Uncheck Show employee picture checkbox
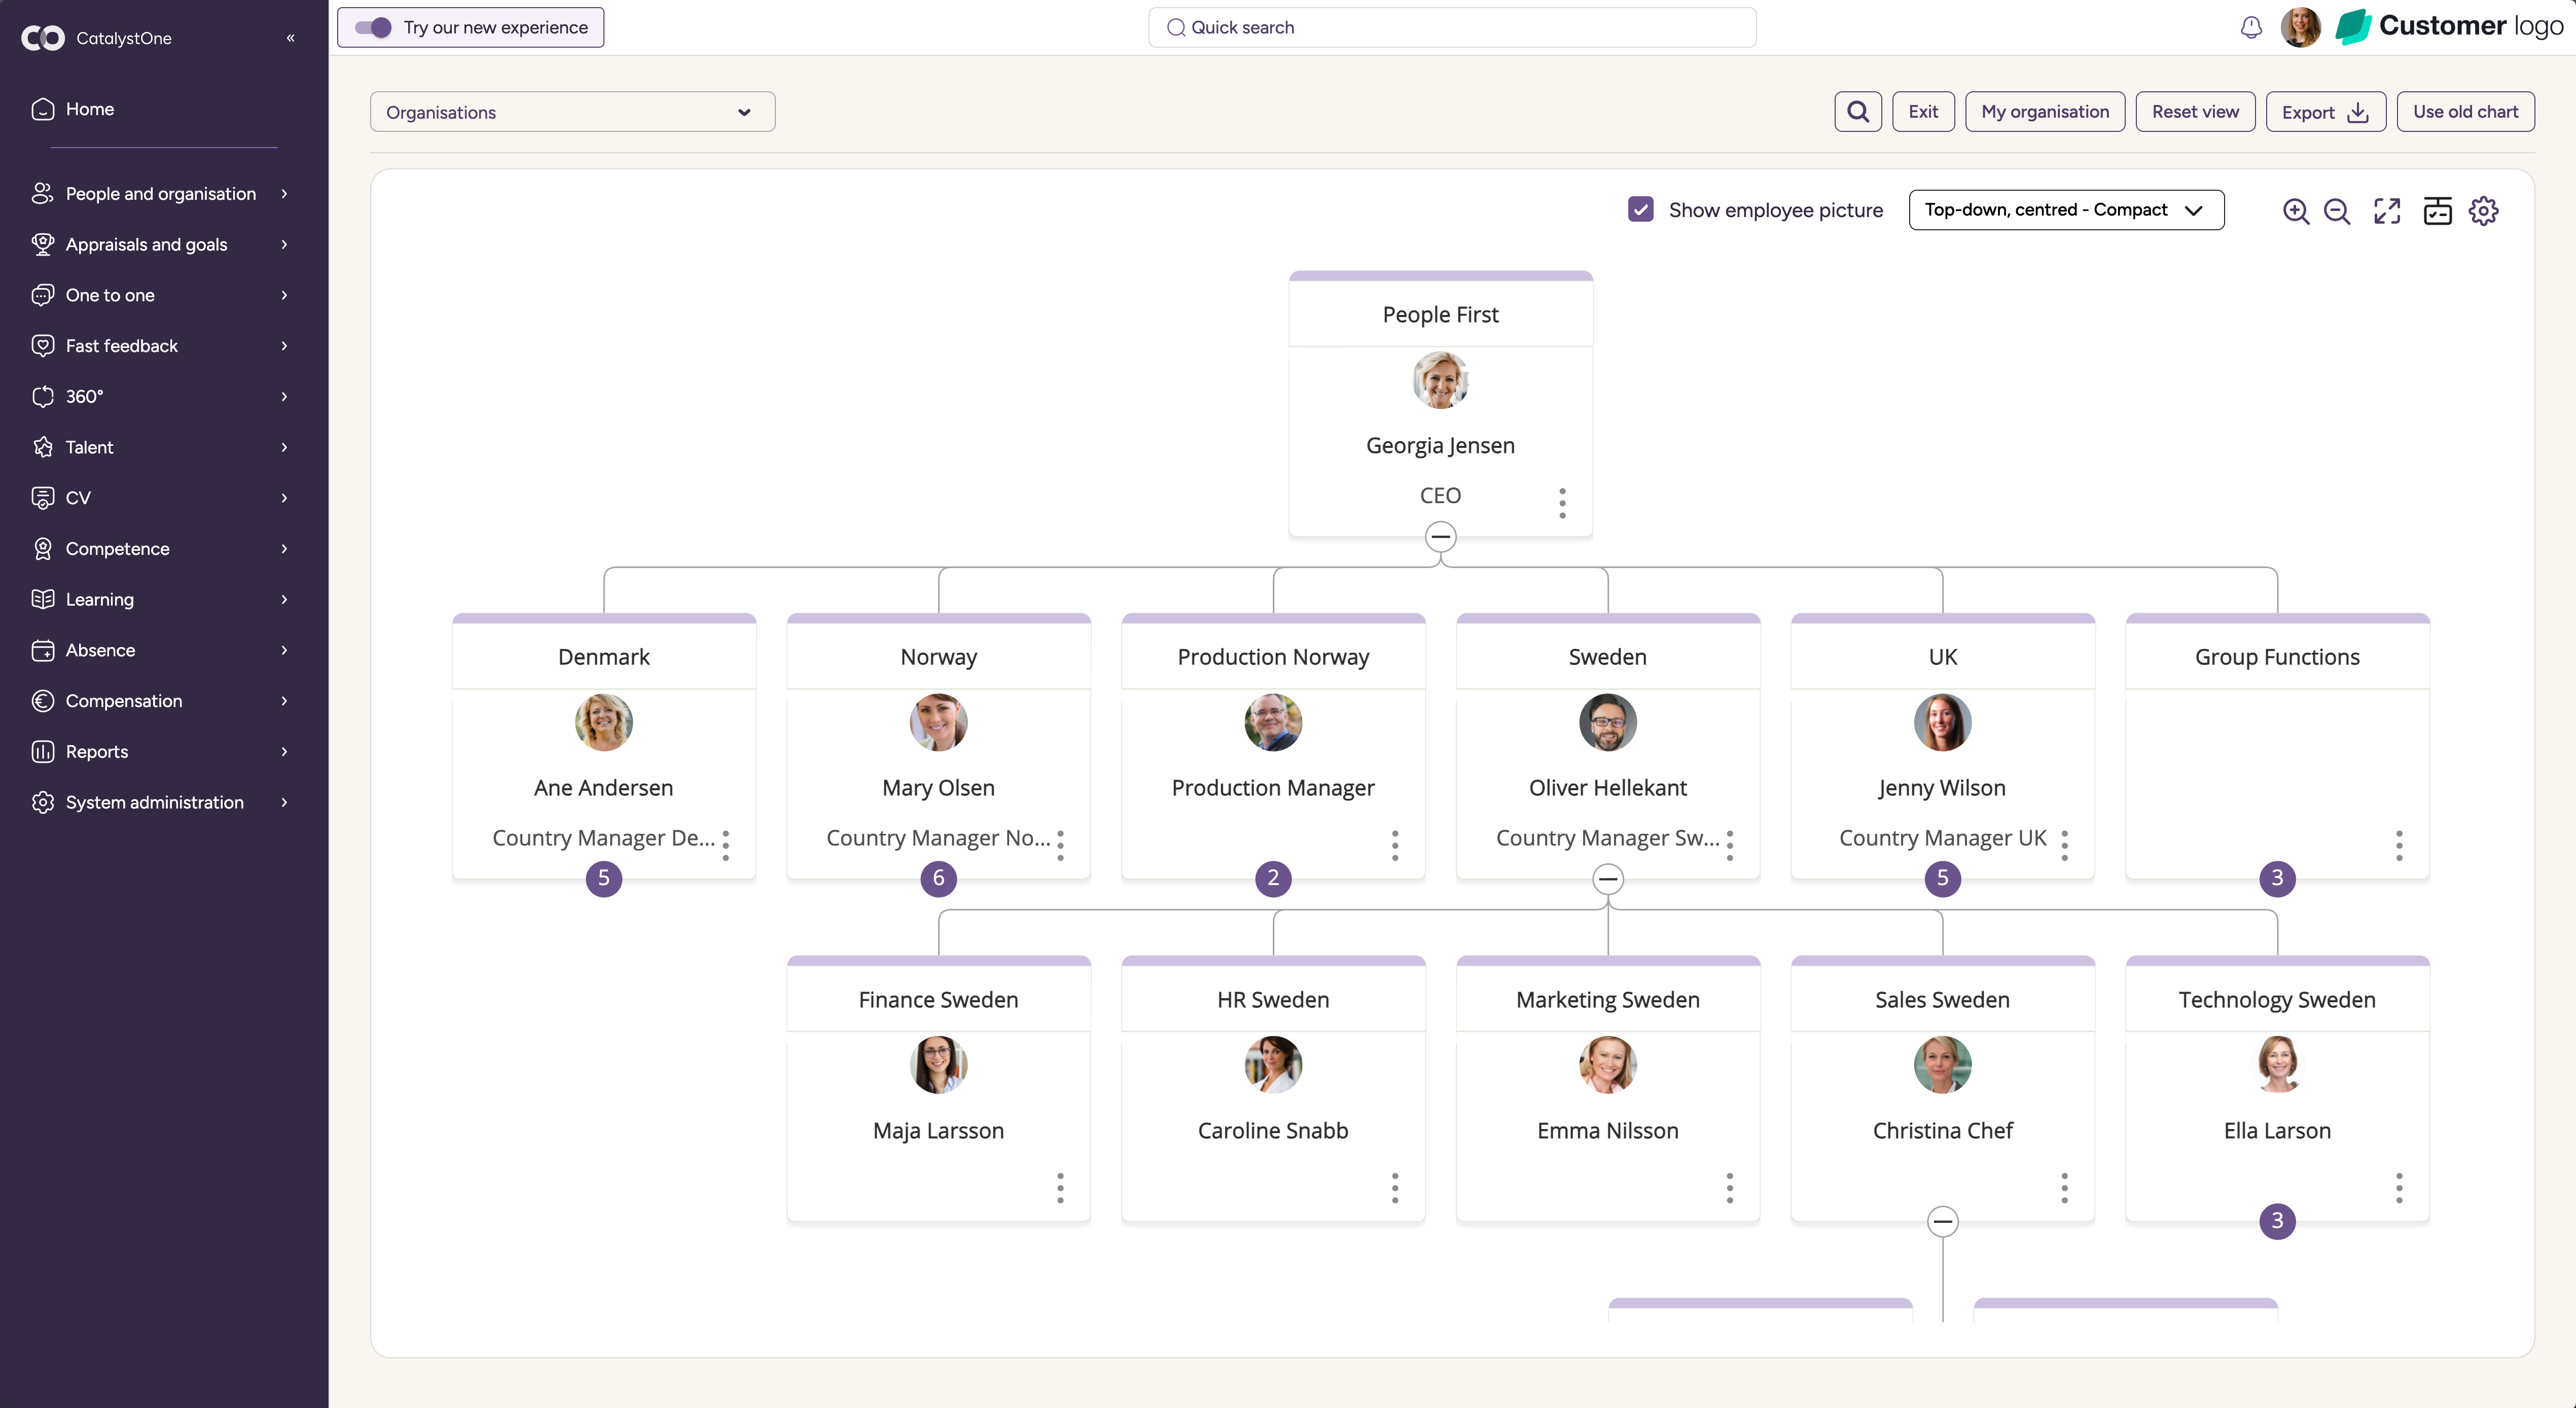Image resolution: width=2576 pixels, height=1408 pixels. pos(1641,210)
